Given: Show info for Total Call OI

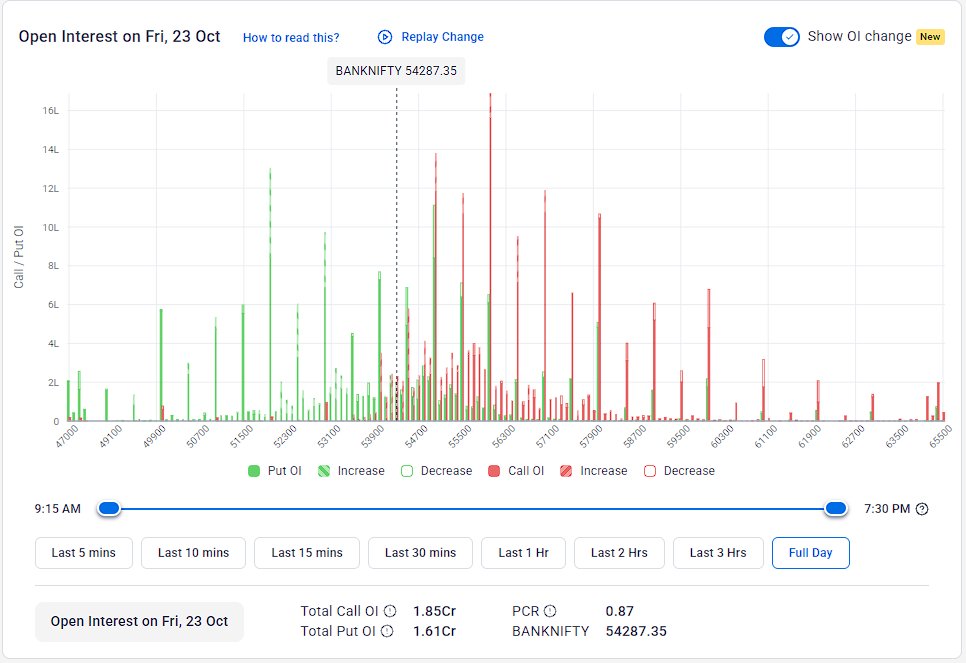Looking at the screenshot, I should point(390,611).
